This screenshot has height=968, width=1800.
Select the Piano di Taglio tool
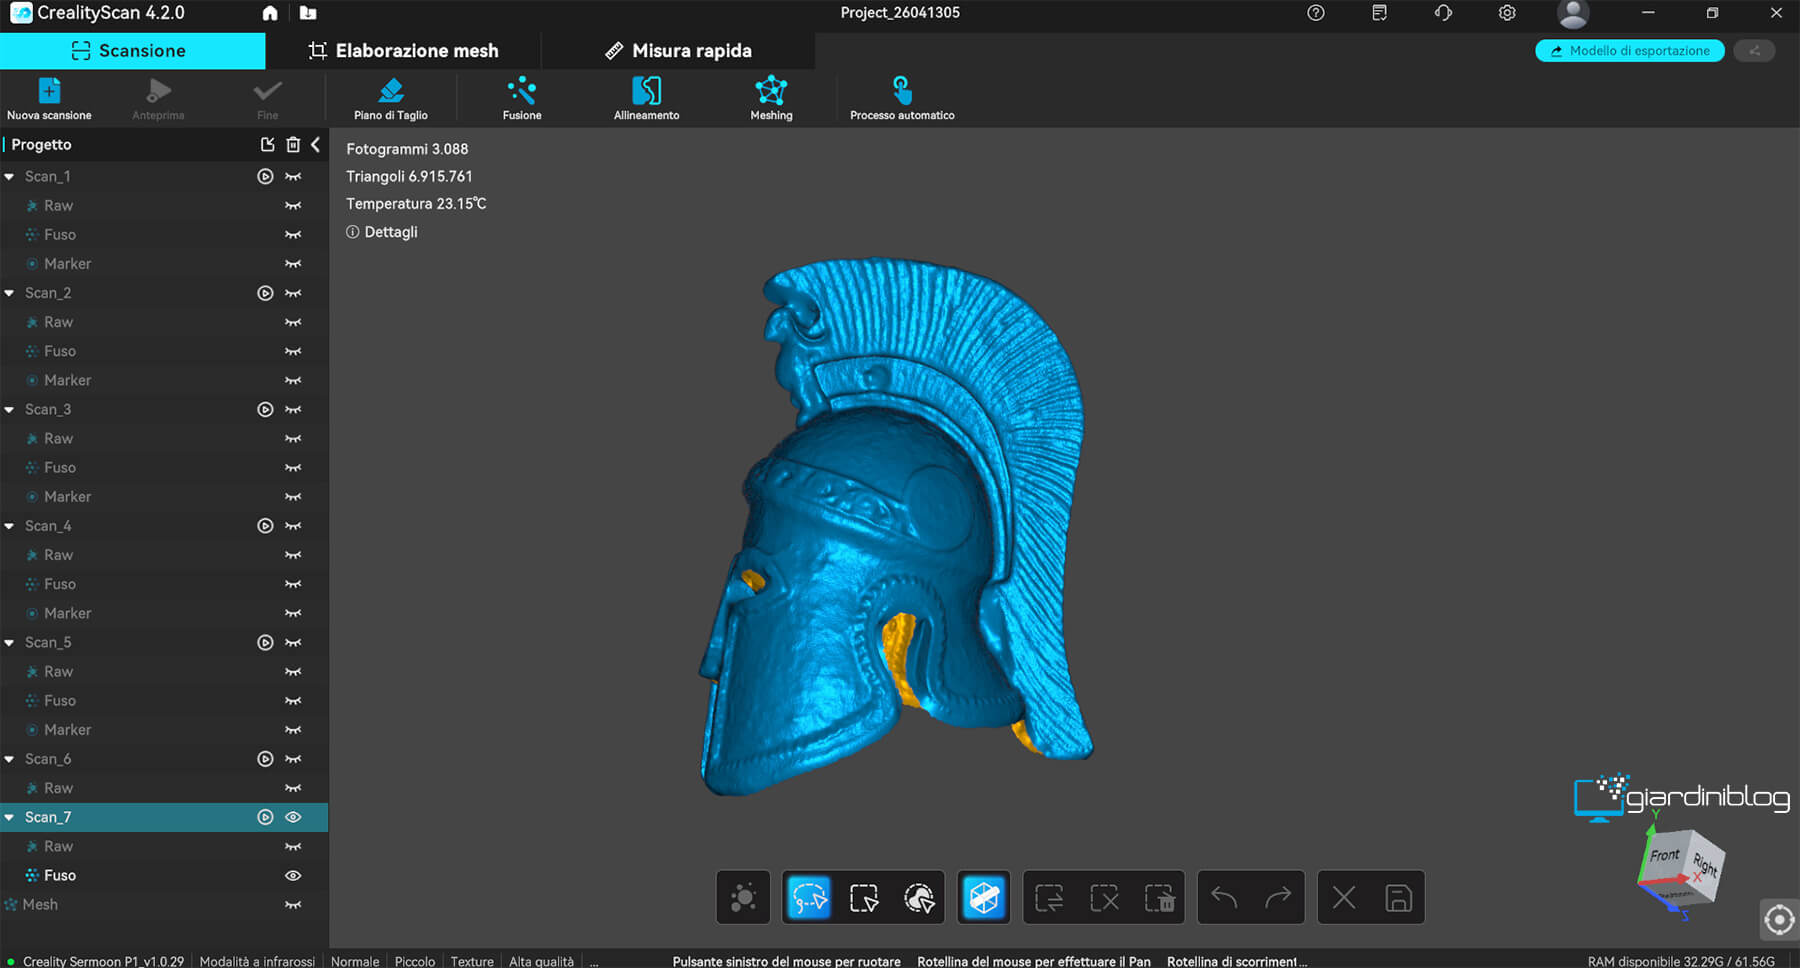tap(391, 91)
